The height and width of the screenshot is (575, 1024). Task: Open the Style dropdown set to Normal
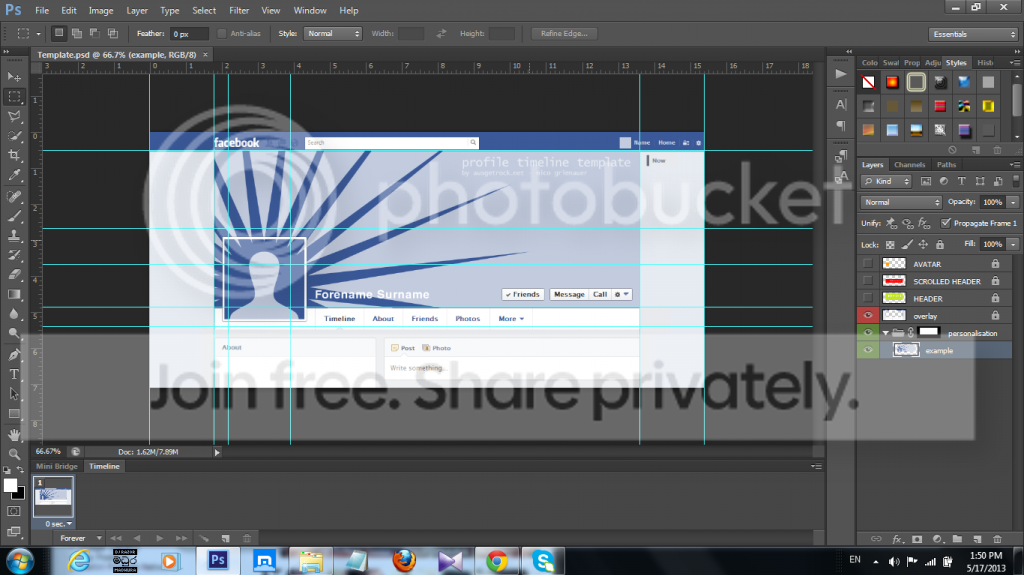click(333, 33)
